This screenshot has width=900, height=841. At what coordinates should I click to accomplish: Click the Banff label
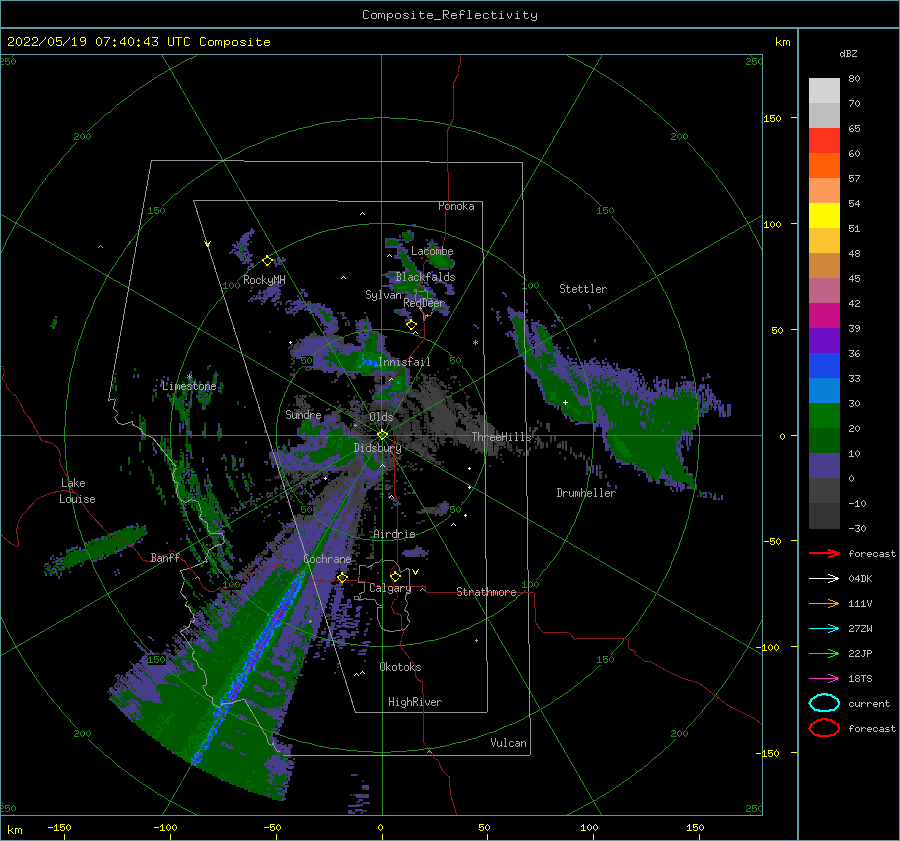point(165,557)
